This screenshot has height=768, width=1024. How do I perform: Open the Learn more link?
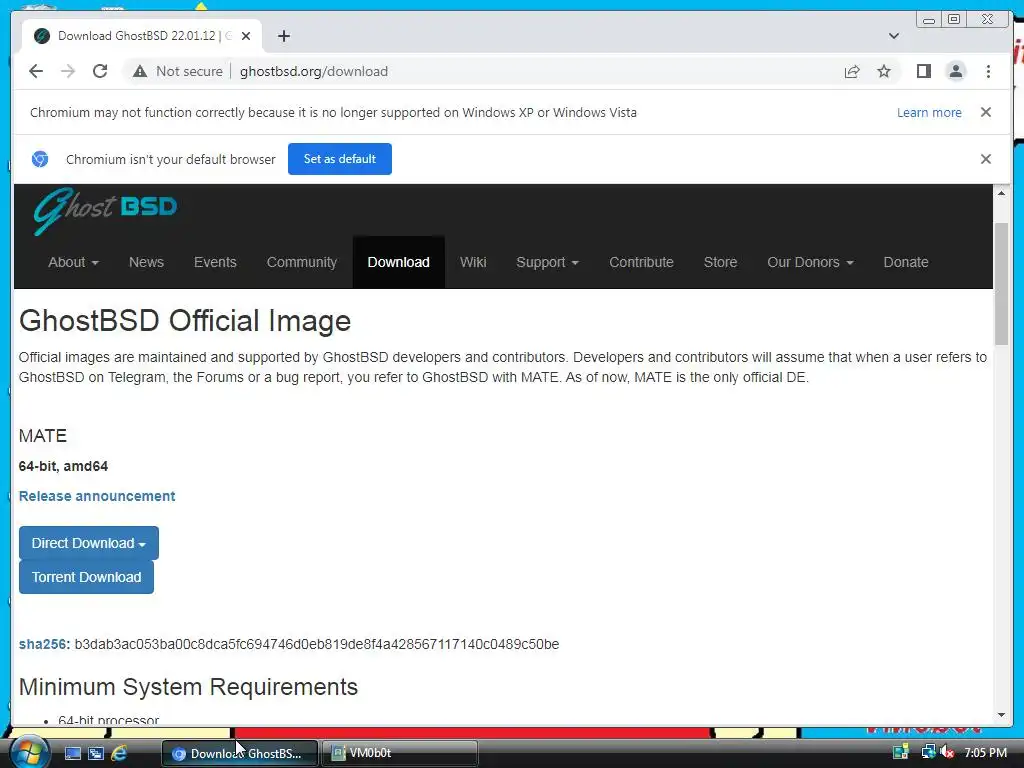(x=929, y=112)
